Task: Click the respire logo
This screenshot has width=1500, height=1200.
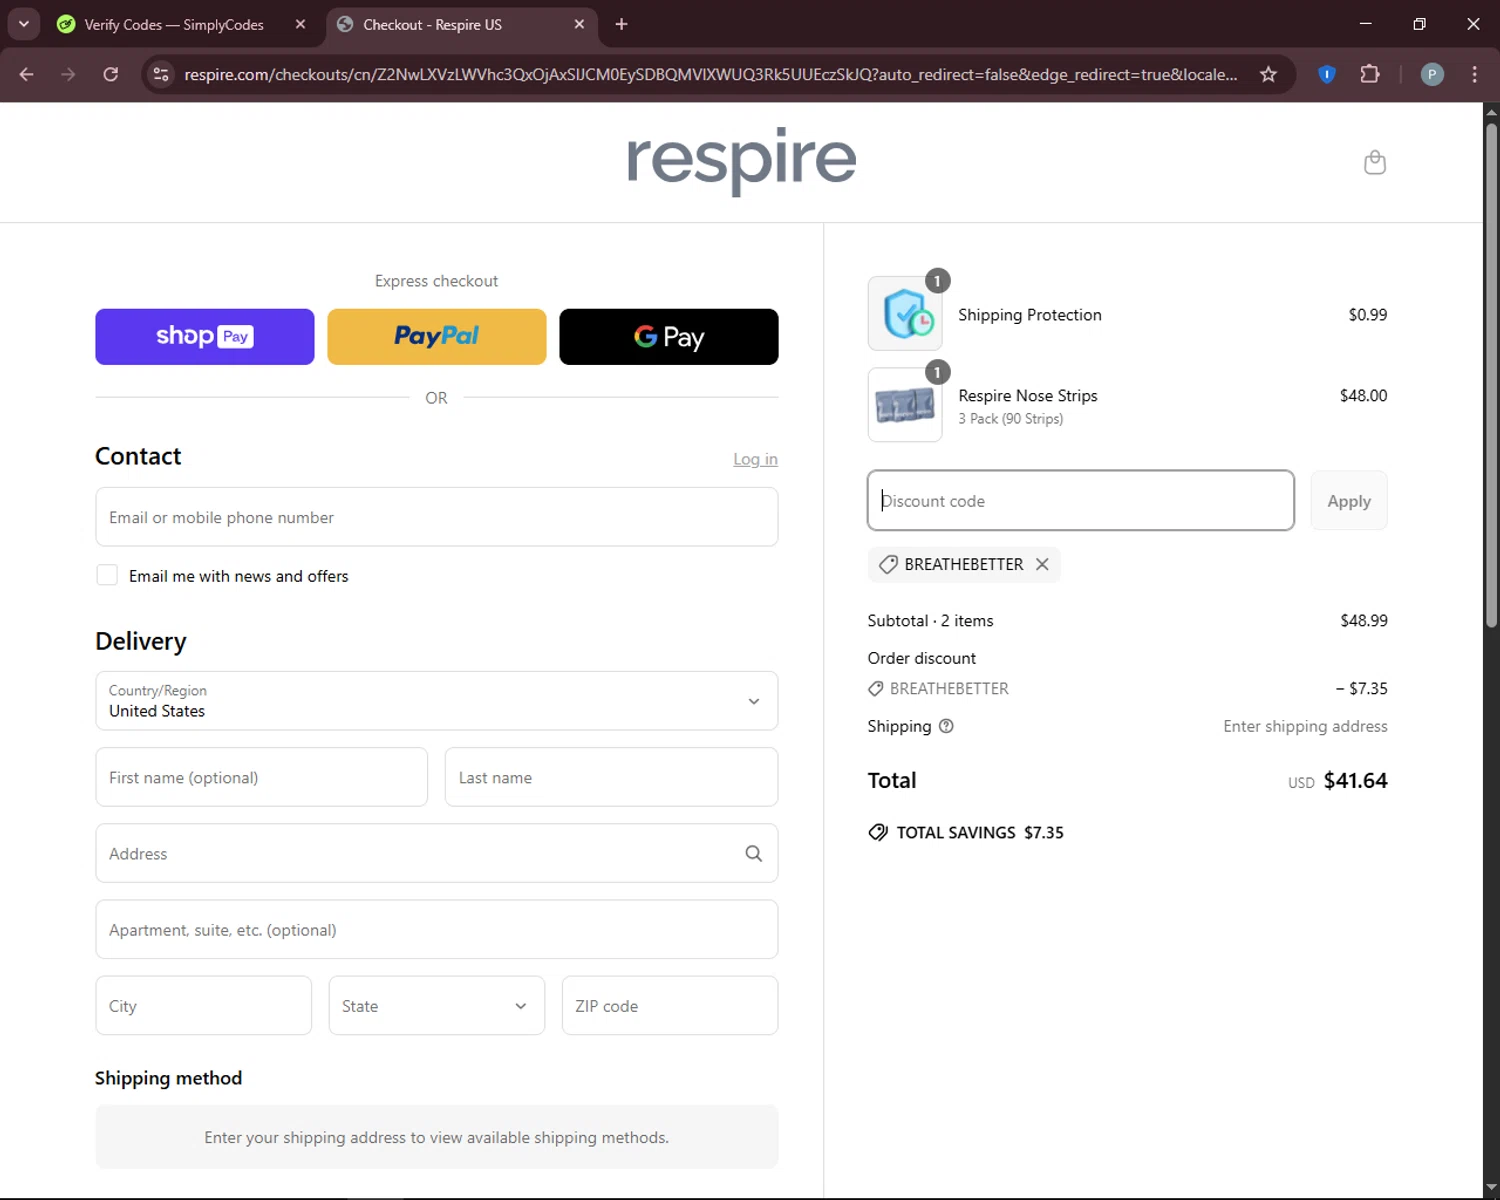Action: tap(741, 160)
